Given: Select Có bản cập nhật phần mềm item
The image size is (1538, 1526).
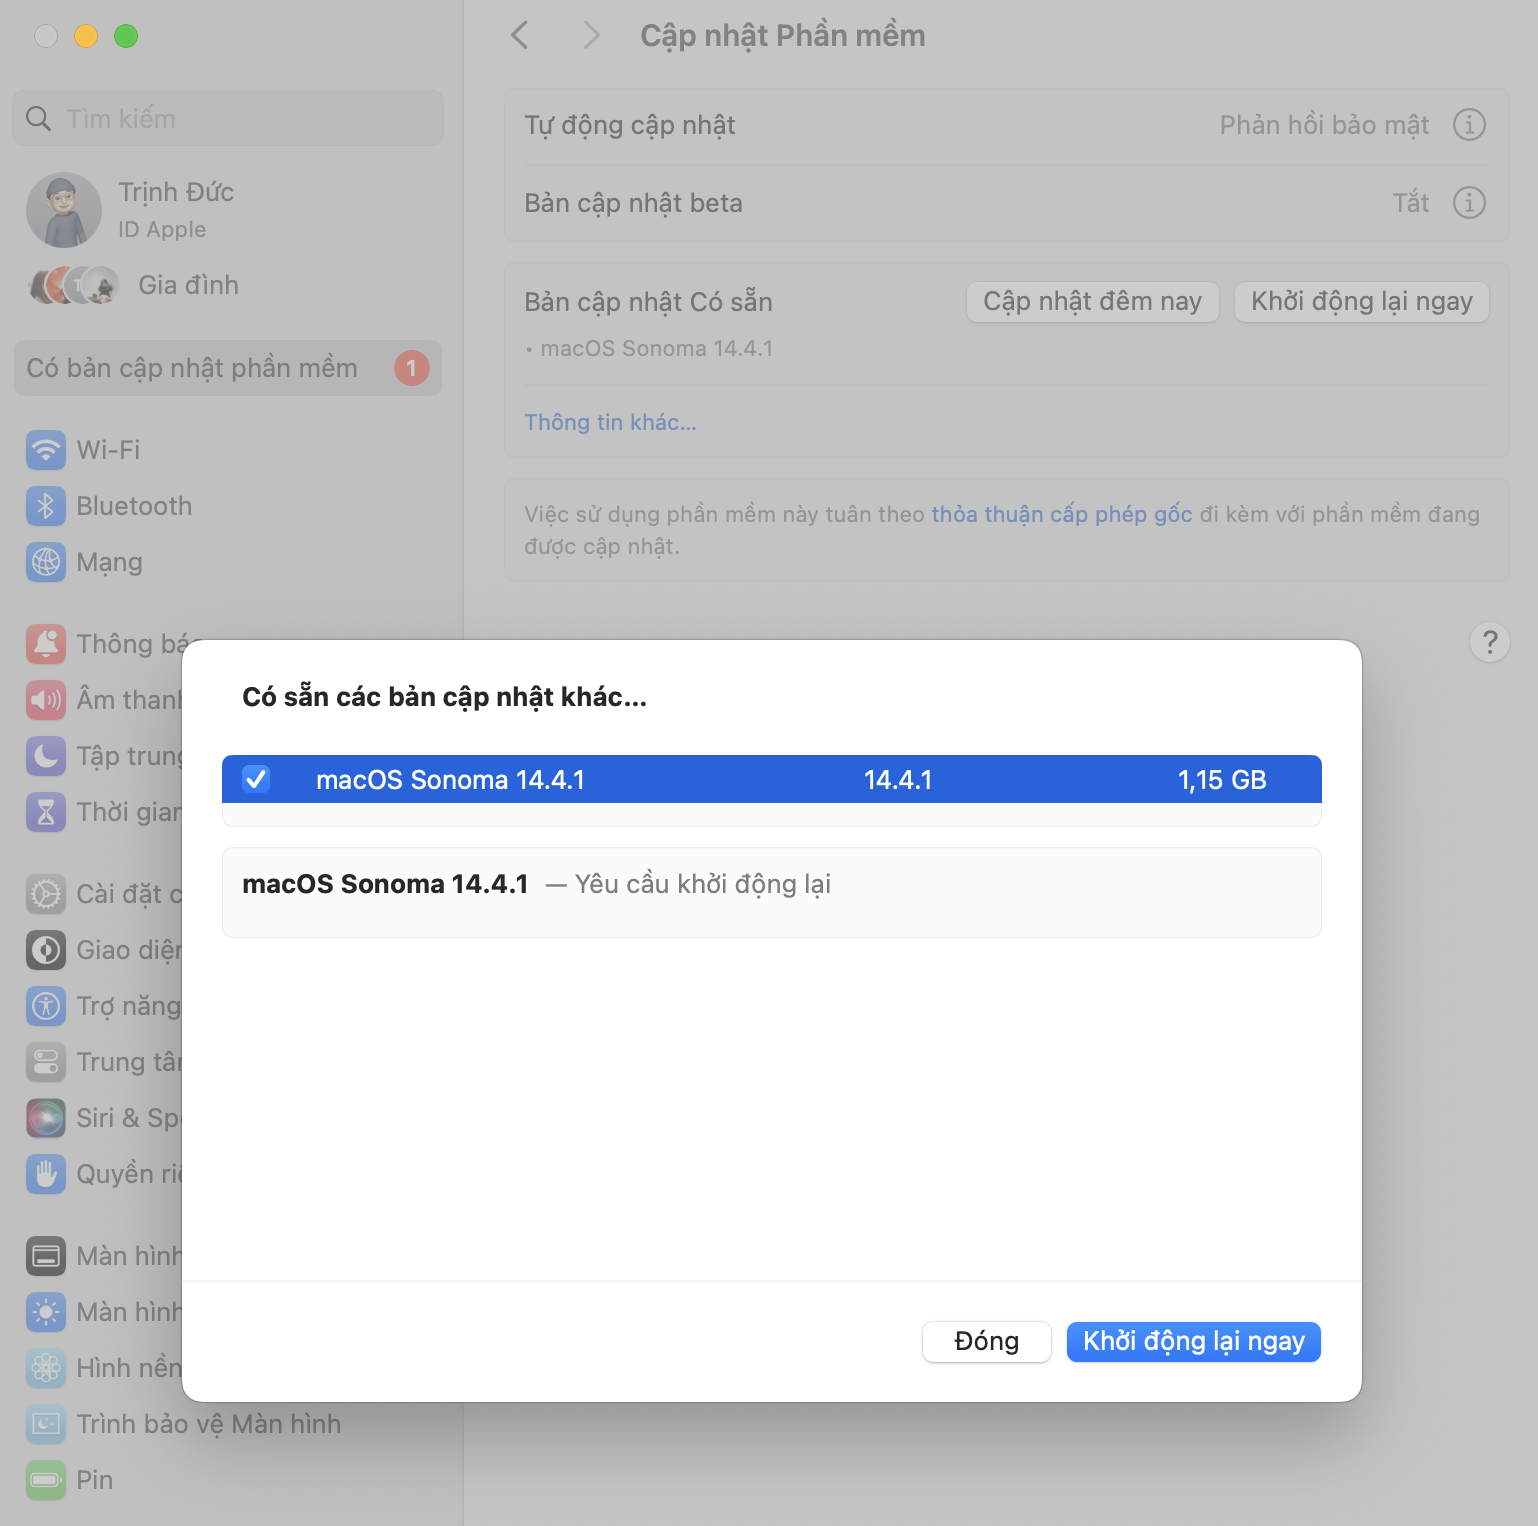Looking at the screenshot, I should (228, 368).
